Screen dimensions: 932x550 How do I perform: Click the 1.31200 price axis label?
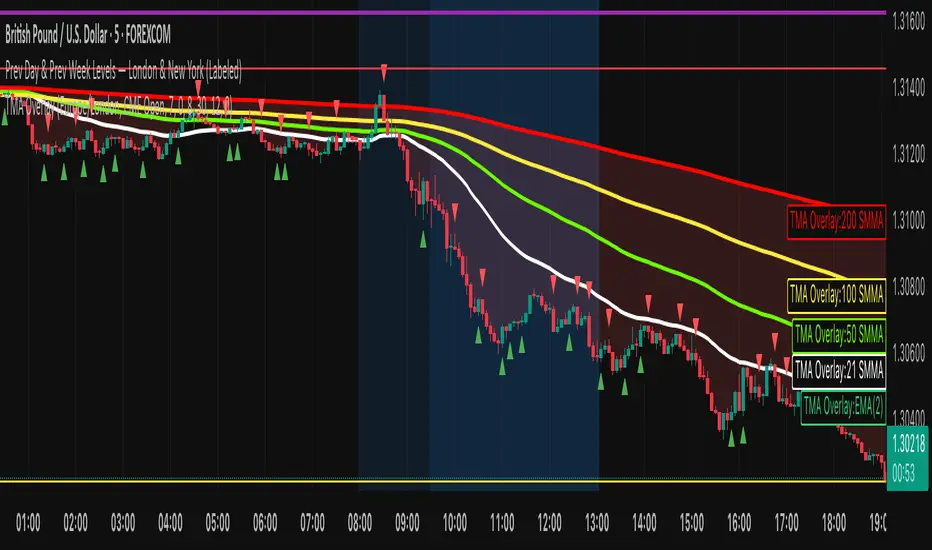(x=909, y=155)
